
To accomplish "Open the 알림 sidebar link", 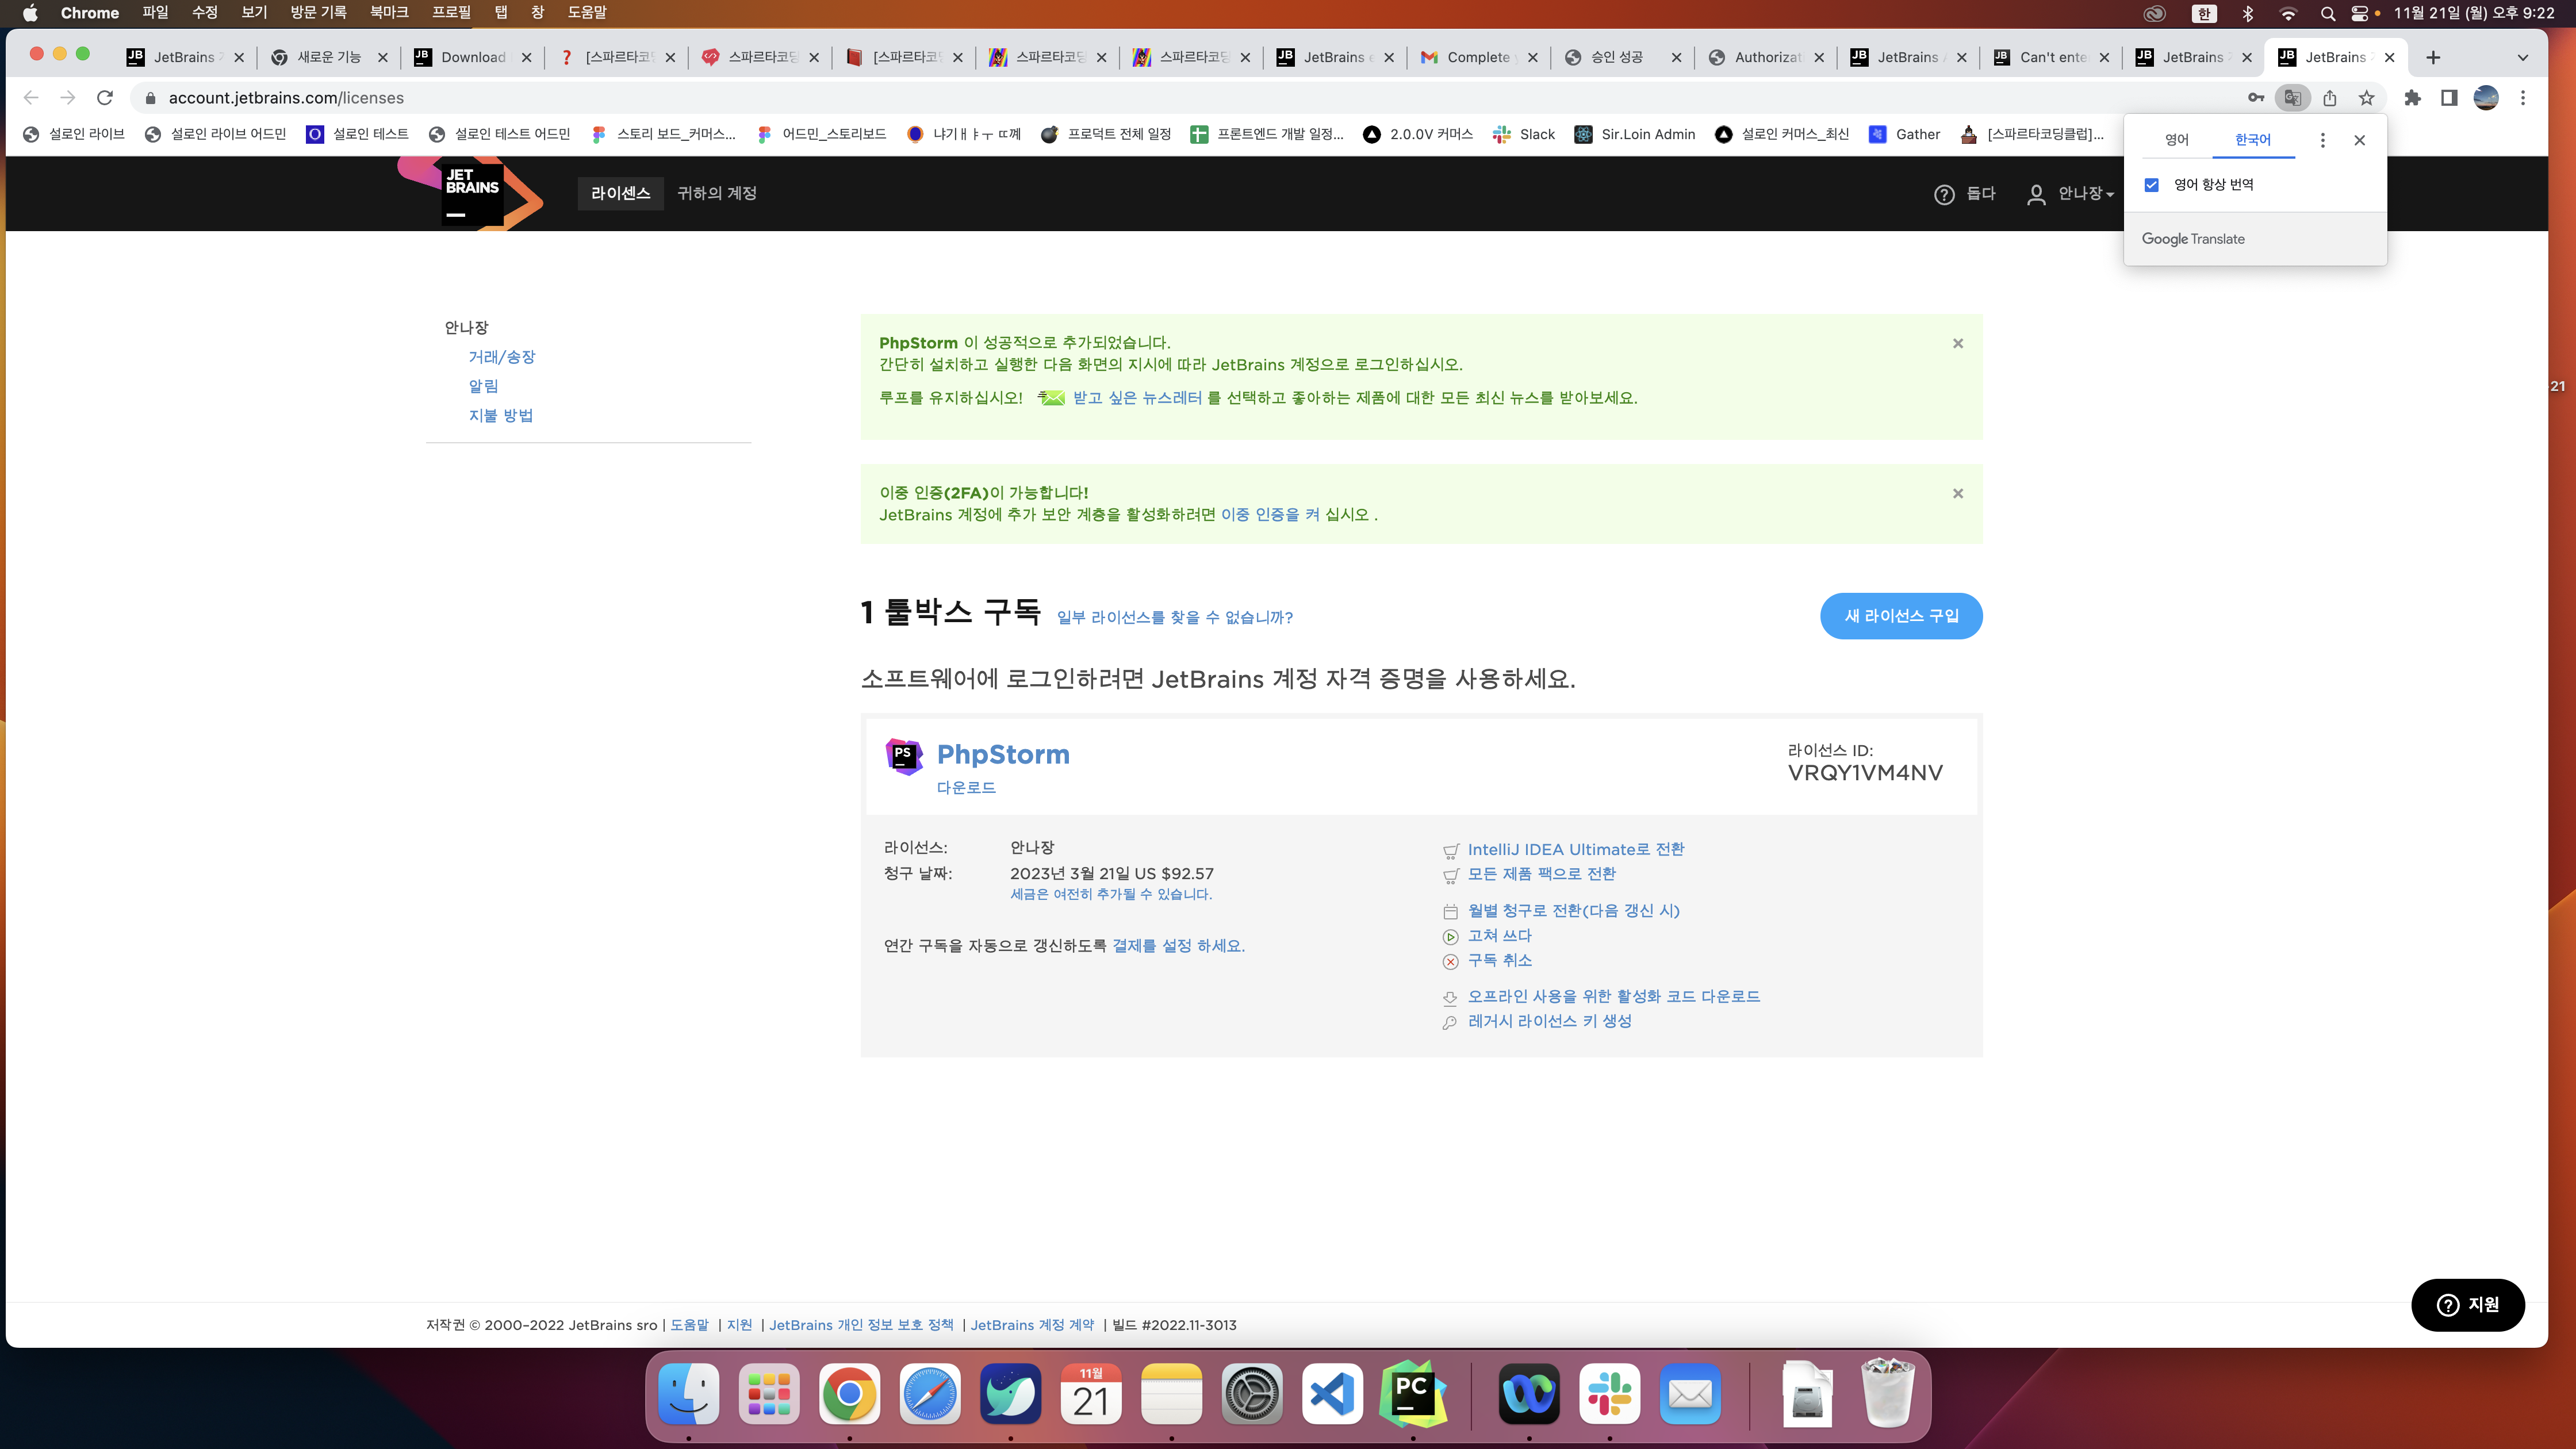I will (483, 386).
